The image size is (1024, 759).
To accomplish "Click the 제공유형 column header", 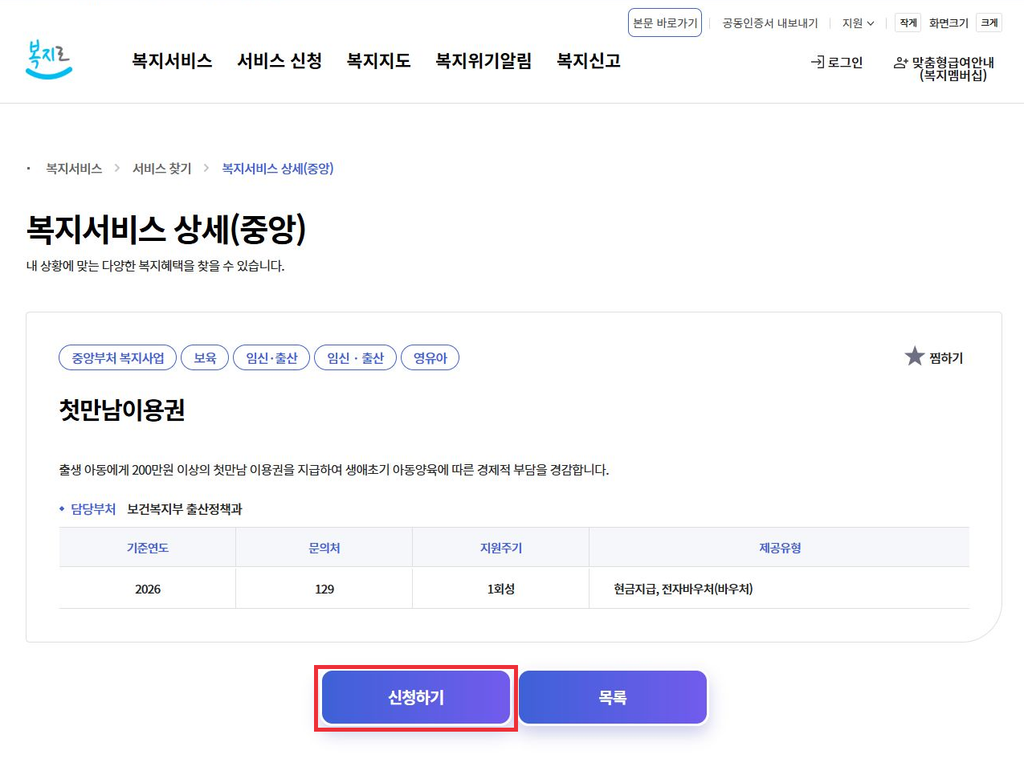I will coord(780,547).
